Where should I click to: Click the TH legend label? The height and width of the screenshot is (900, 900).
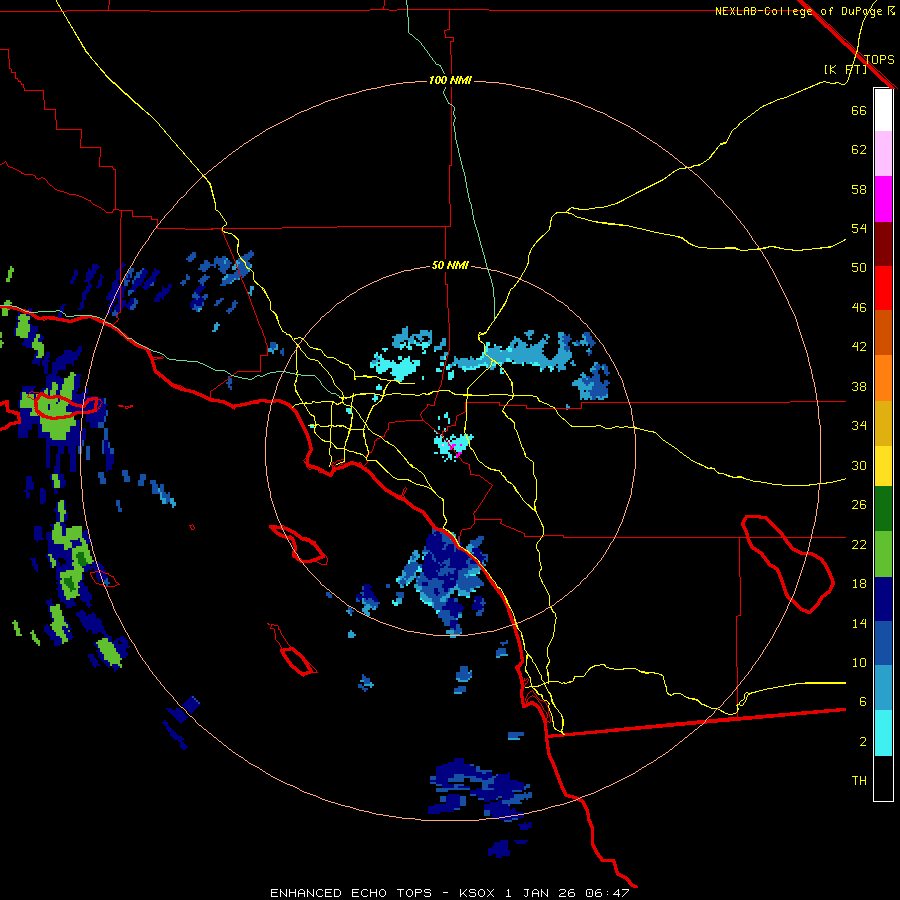(x=859, y=781)
